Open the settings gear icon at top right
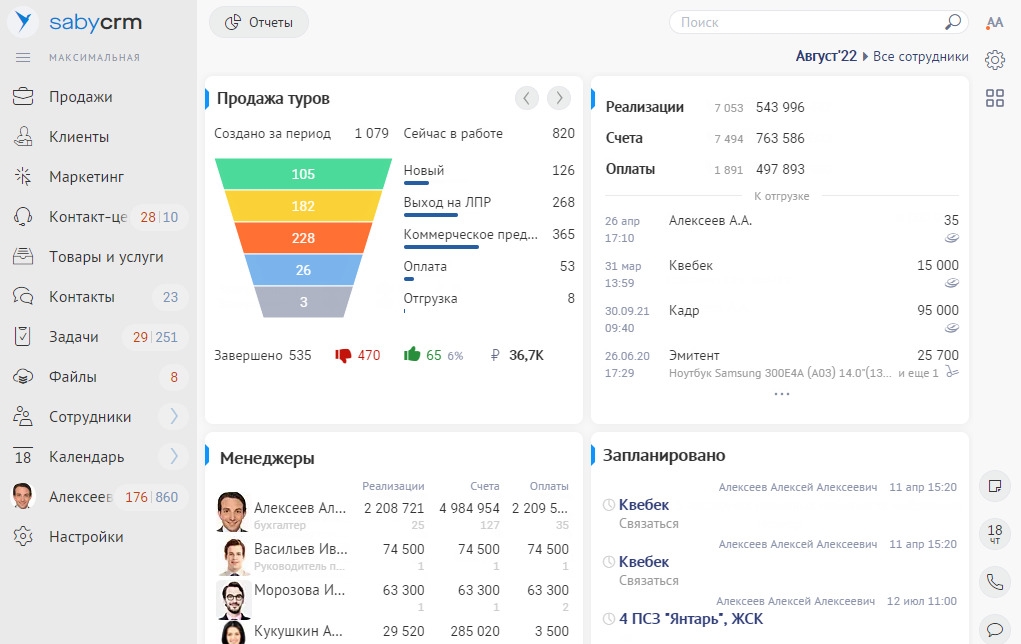This screenshot has width=1021, height=644. [x=994, y=60]
